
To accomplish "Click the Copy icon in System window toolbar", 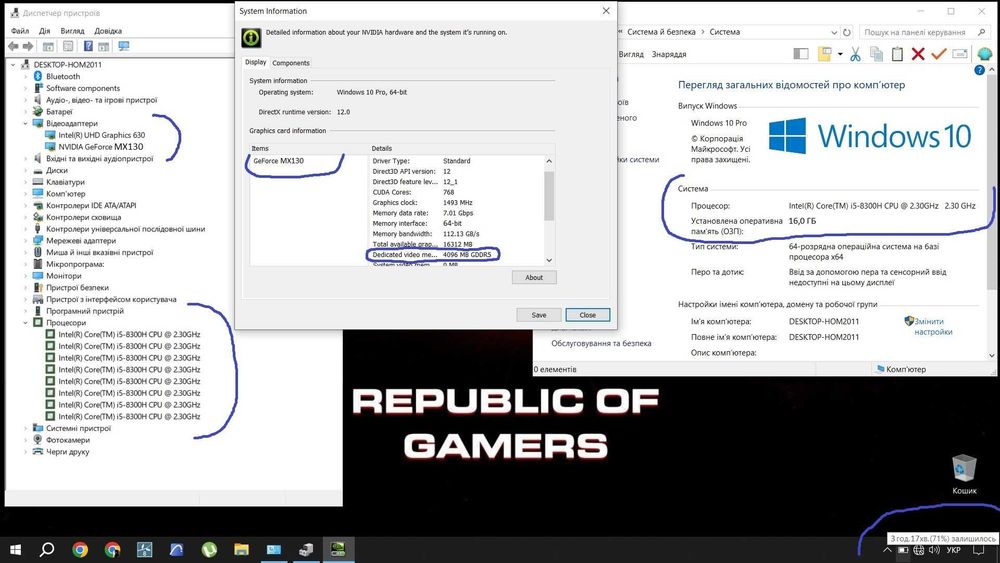I will click(876, 54).
